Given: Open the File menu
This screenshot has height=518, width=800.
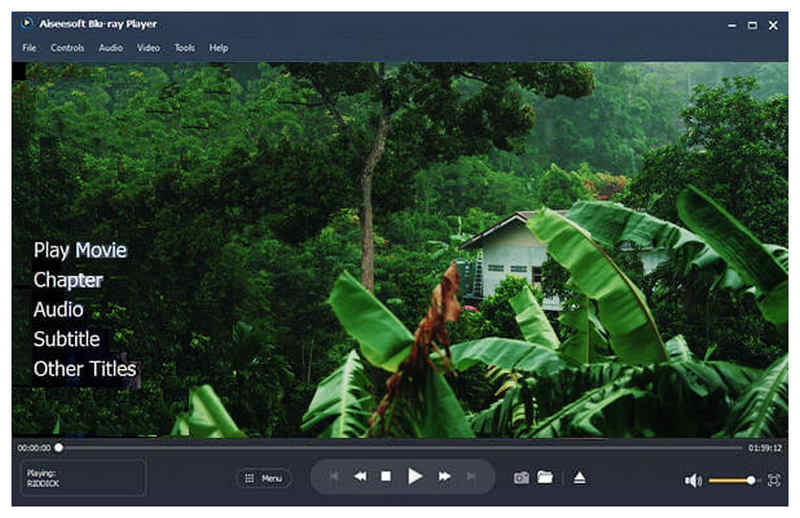Looking at the screenshot, I should (x=29, y=48).
